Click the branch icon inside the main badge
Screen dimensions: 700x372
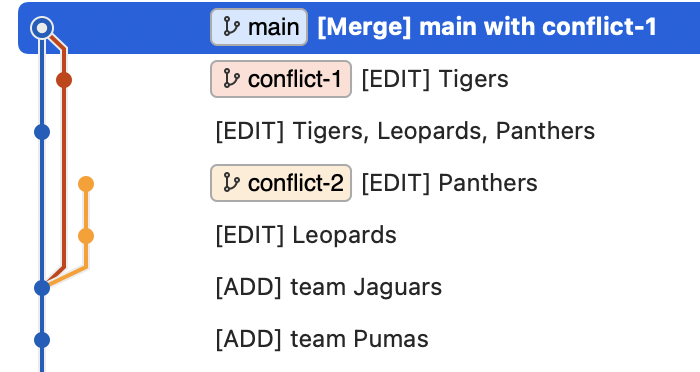click(x=231, y=27)
